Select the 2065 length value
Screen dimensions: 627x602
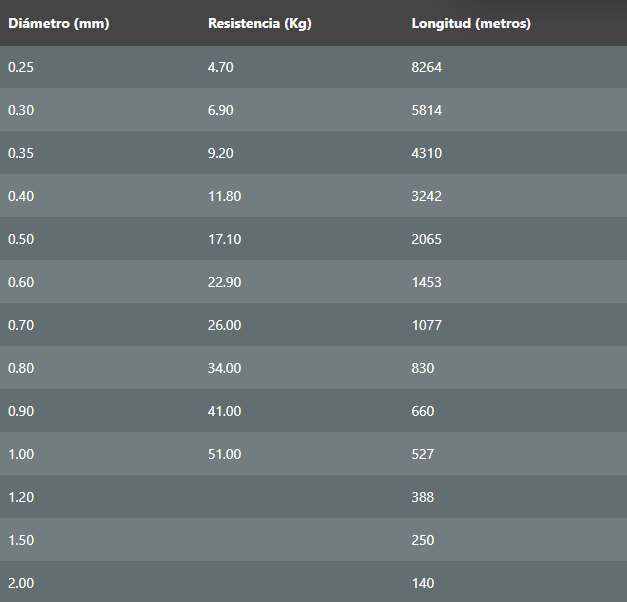click(426, 239)
